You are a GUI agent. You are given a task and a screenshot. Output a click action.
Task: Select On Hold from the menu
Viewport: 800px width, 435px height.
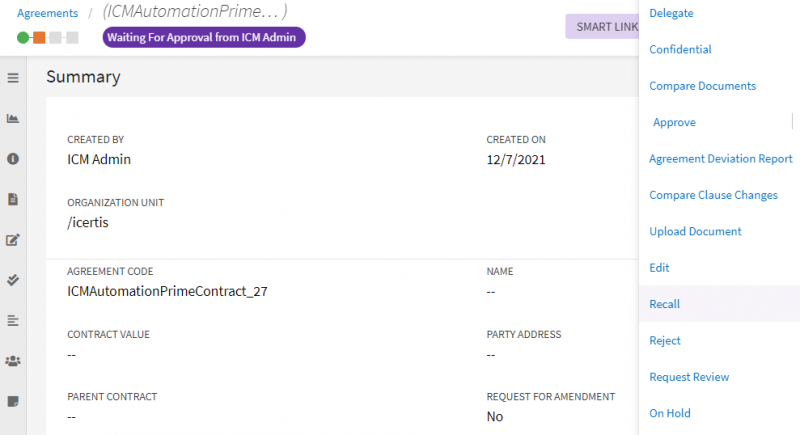(669, 413)
